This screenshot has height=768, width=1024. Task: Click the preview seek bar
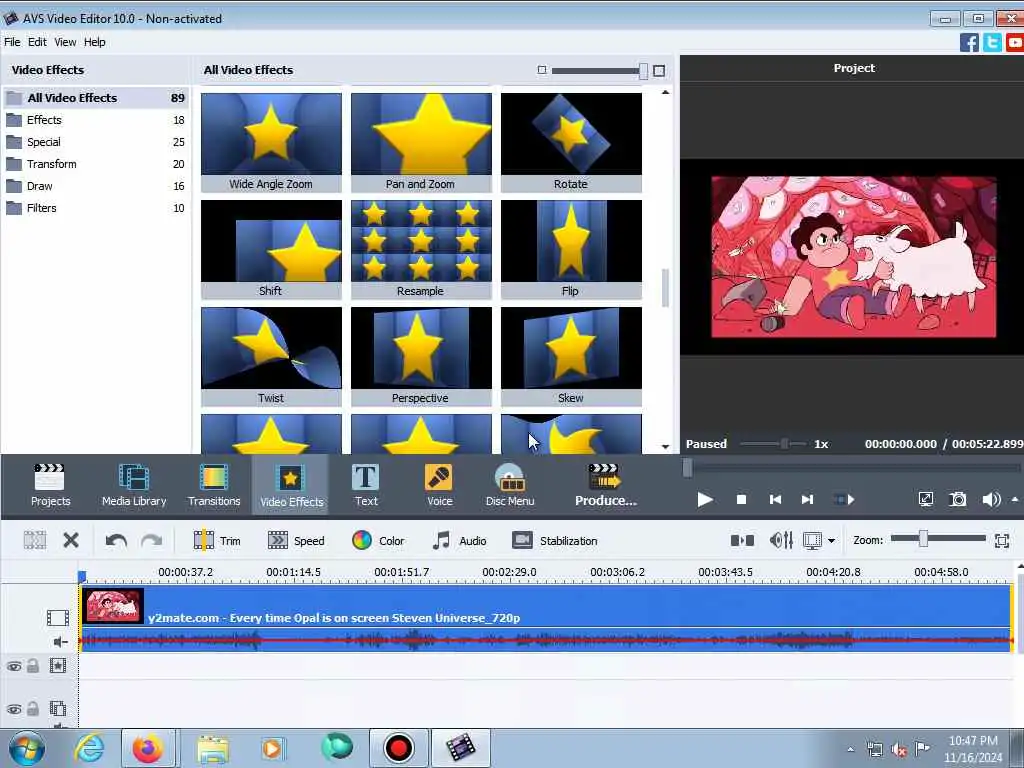[x=852, y=468]
